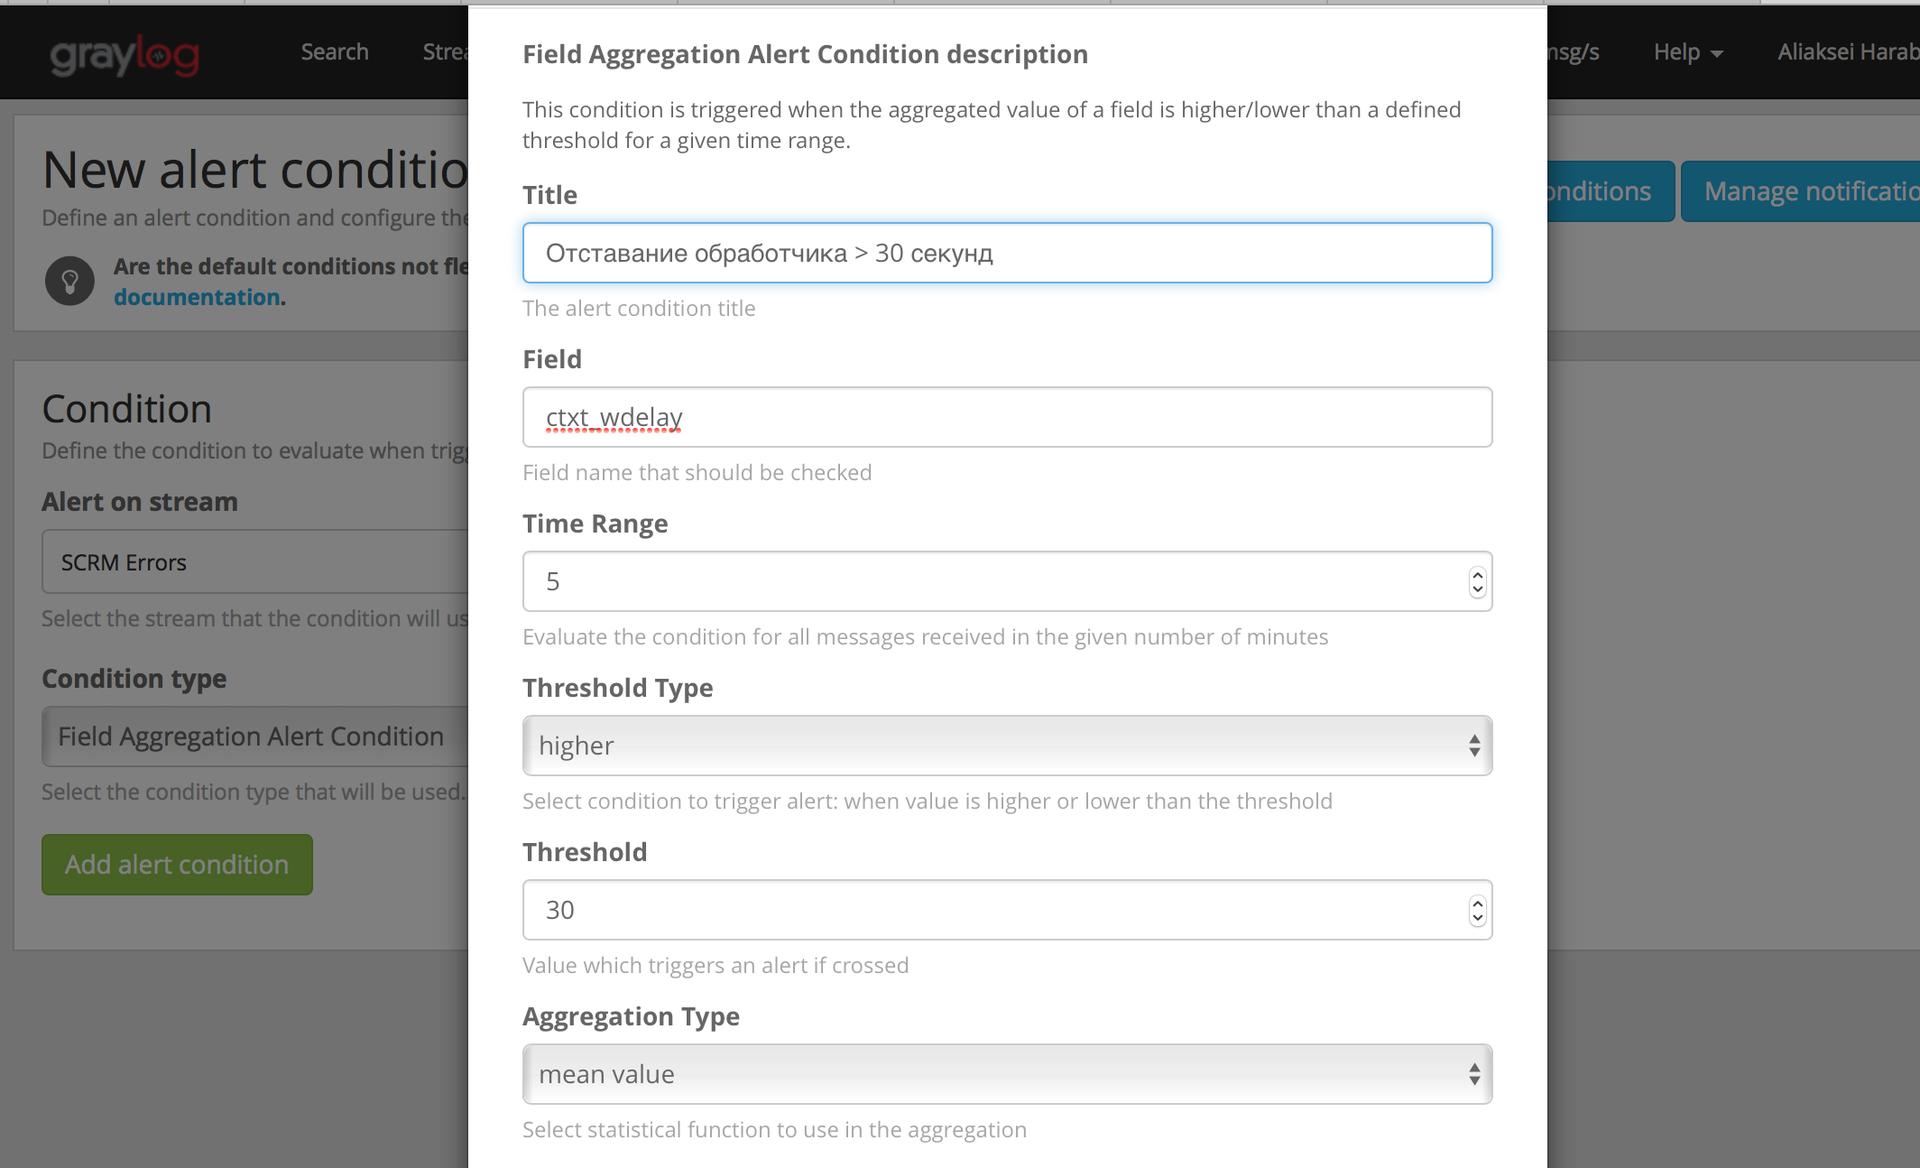1920x1168 pixels.
Task: Open the Search page
Action: coord(334,52)
